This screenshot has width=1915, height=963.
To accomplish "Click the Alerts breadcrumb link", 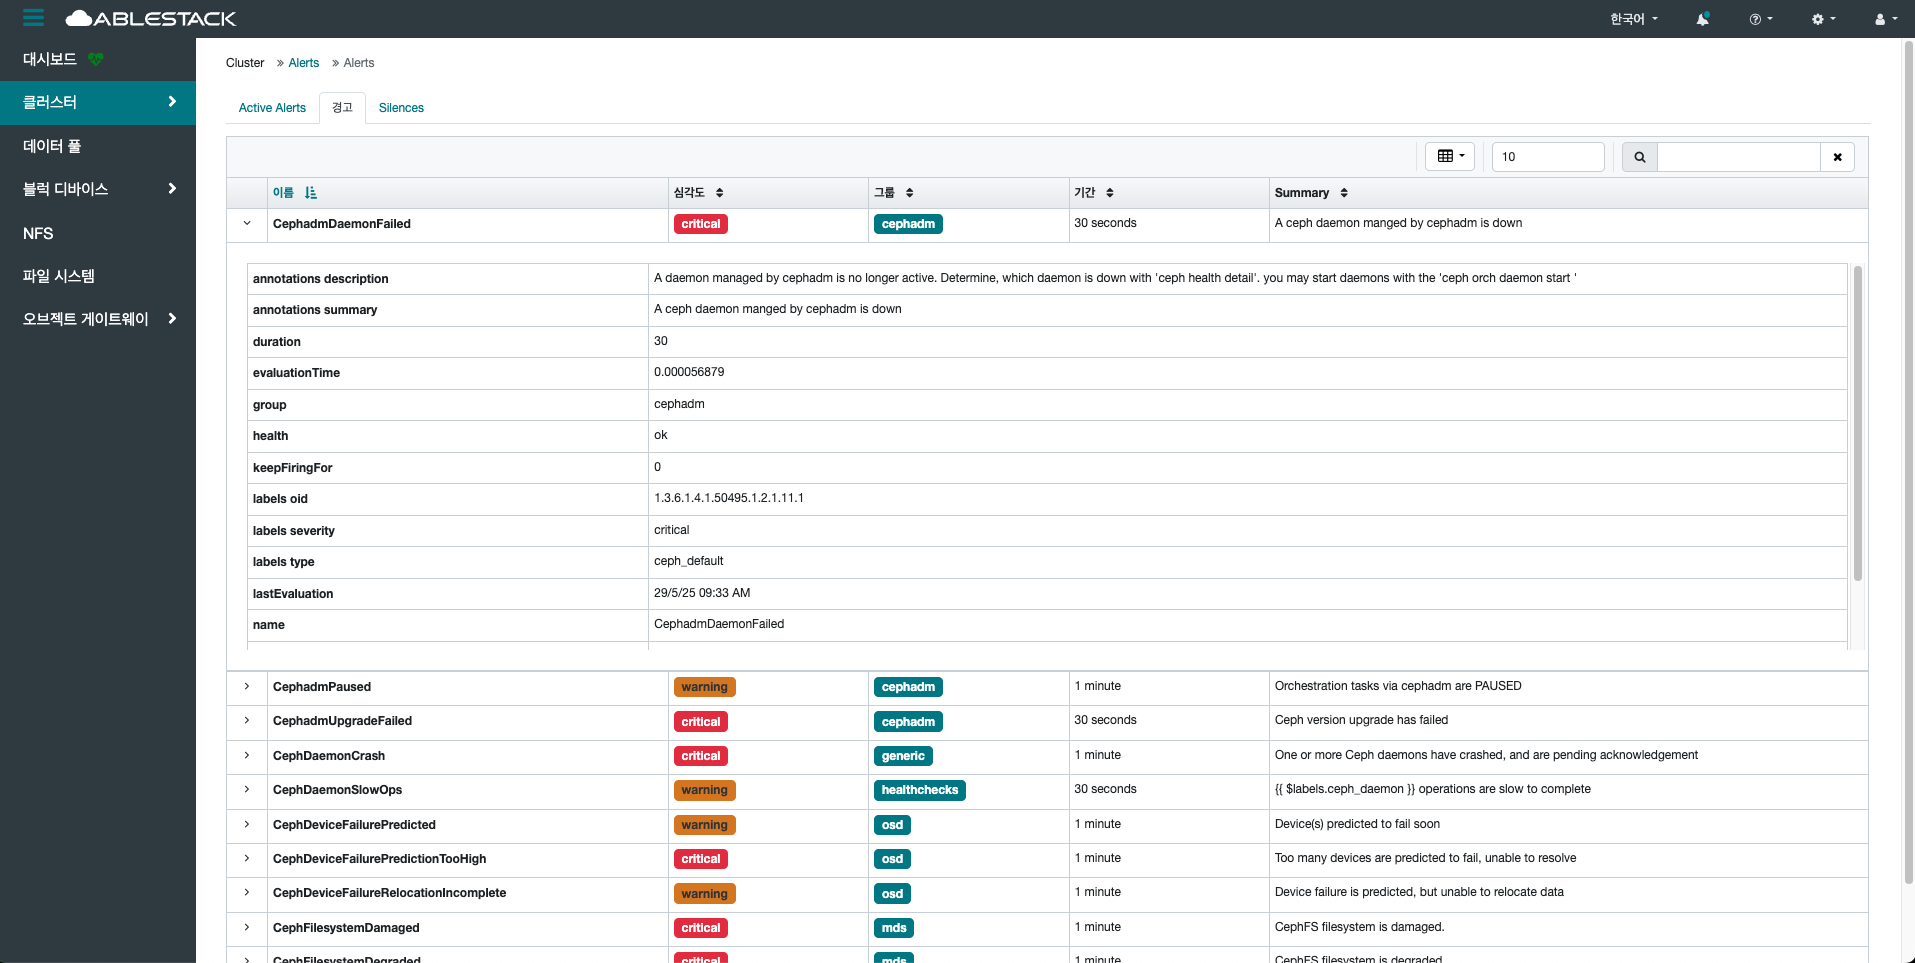I will point(303,63).
